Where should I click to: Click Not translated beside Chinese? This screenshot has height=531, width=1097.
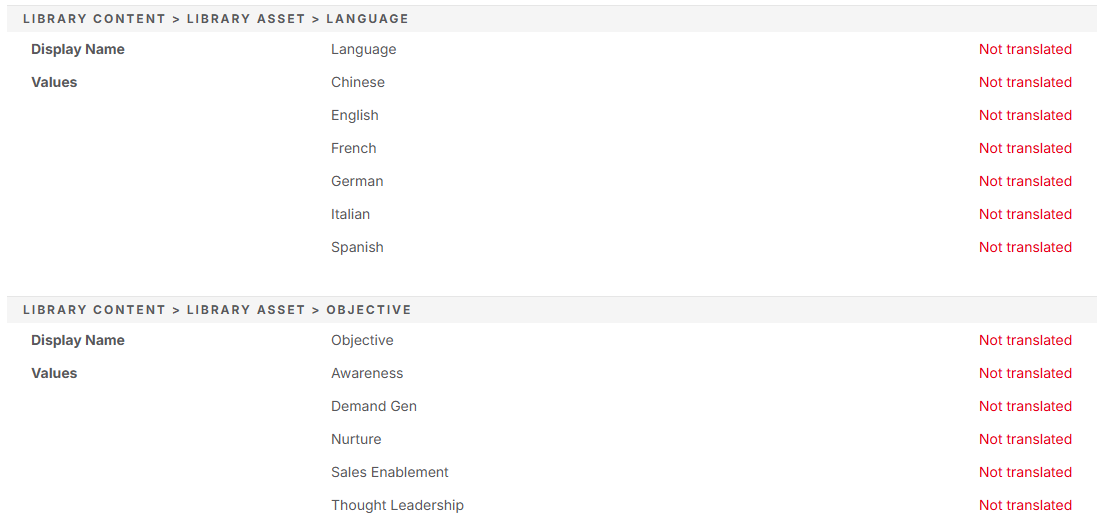point(1025,82)
